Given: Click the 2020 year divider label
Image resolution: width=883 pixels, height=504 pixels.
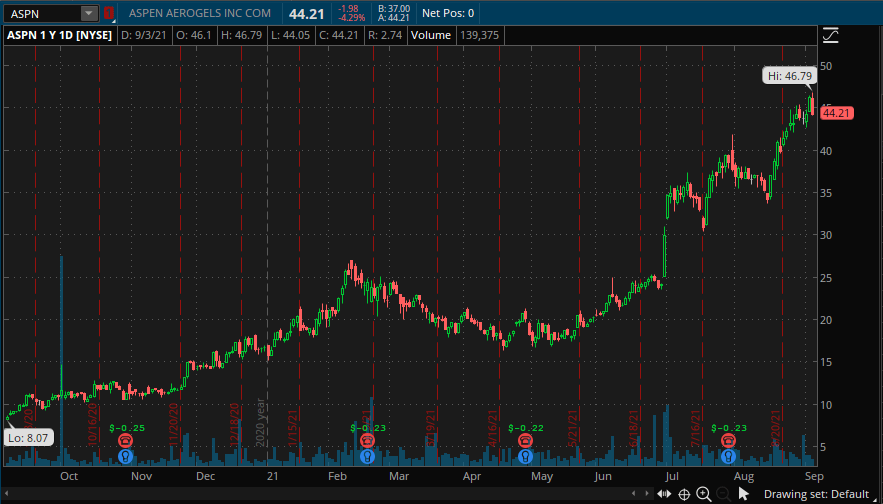Looking at the screenshot, I should 260,422.
